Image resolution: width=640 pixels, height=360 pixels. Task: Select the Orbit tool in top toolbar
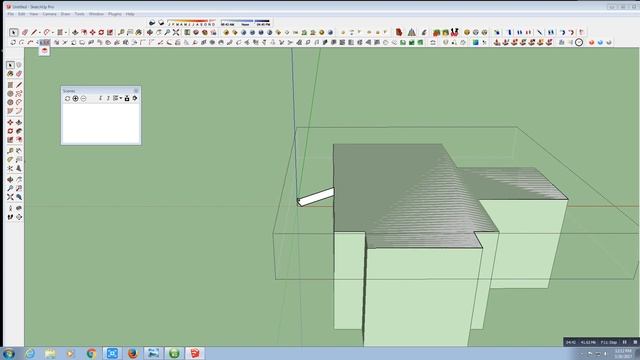150,32
